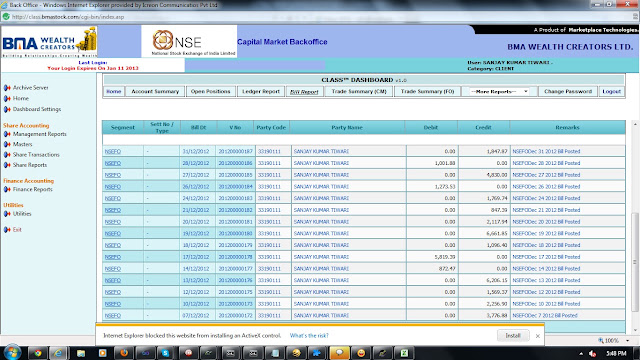Click remark "NSEFODec 17 2012 Bill Posted"

(546, 257)
